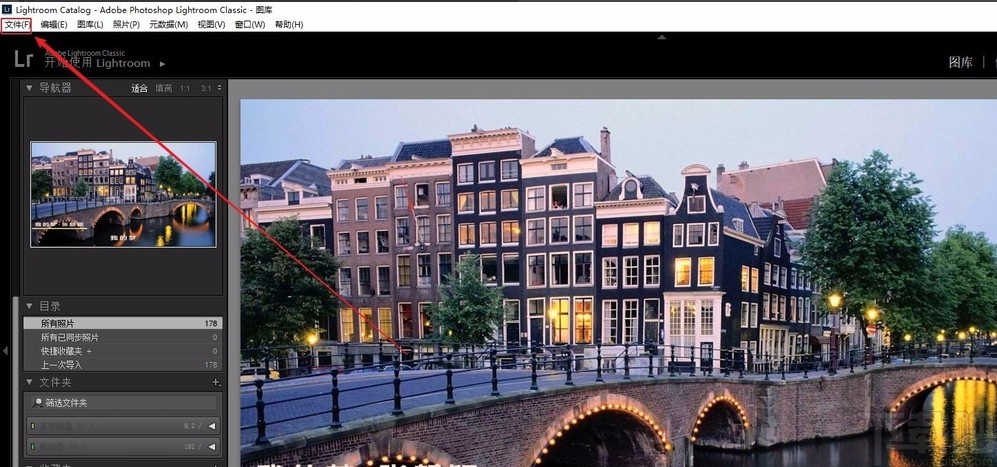The width and height of the screenshot is (997, 467).
Task: Click the magnifier icon in 筛选文件夹
Action: click(x=38, y=403)
